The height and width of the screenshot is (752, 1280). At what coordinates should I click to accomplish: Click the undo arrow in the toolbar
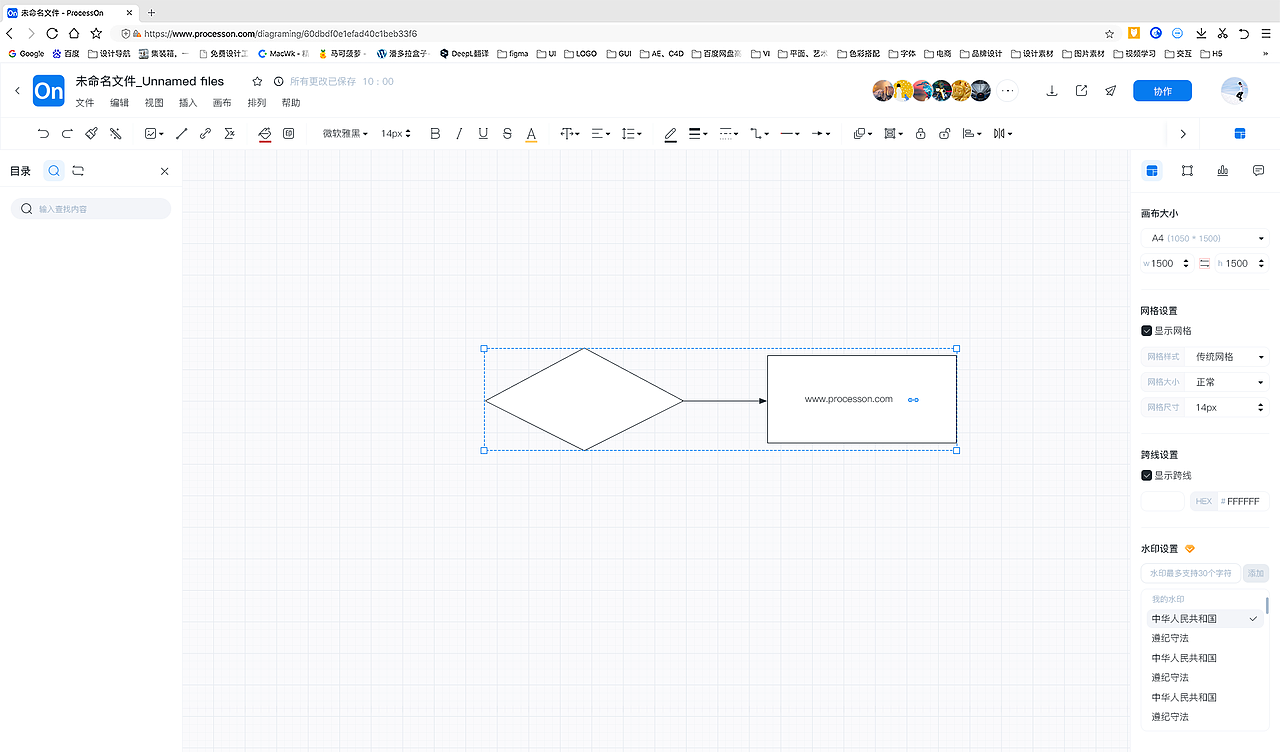(43, 133)
